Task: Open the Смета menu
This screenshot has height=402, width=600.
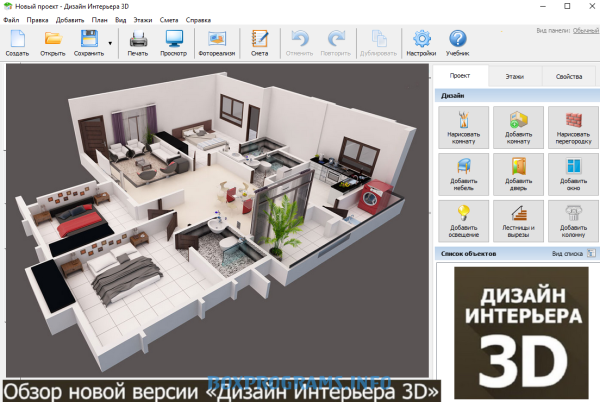Action: tap(169, 20)
